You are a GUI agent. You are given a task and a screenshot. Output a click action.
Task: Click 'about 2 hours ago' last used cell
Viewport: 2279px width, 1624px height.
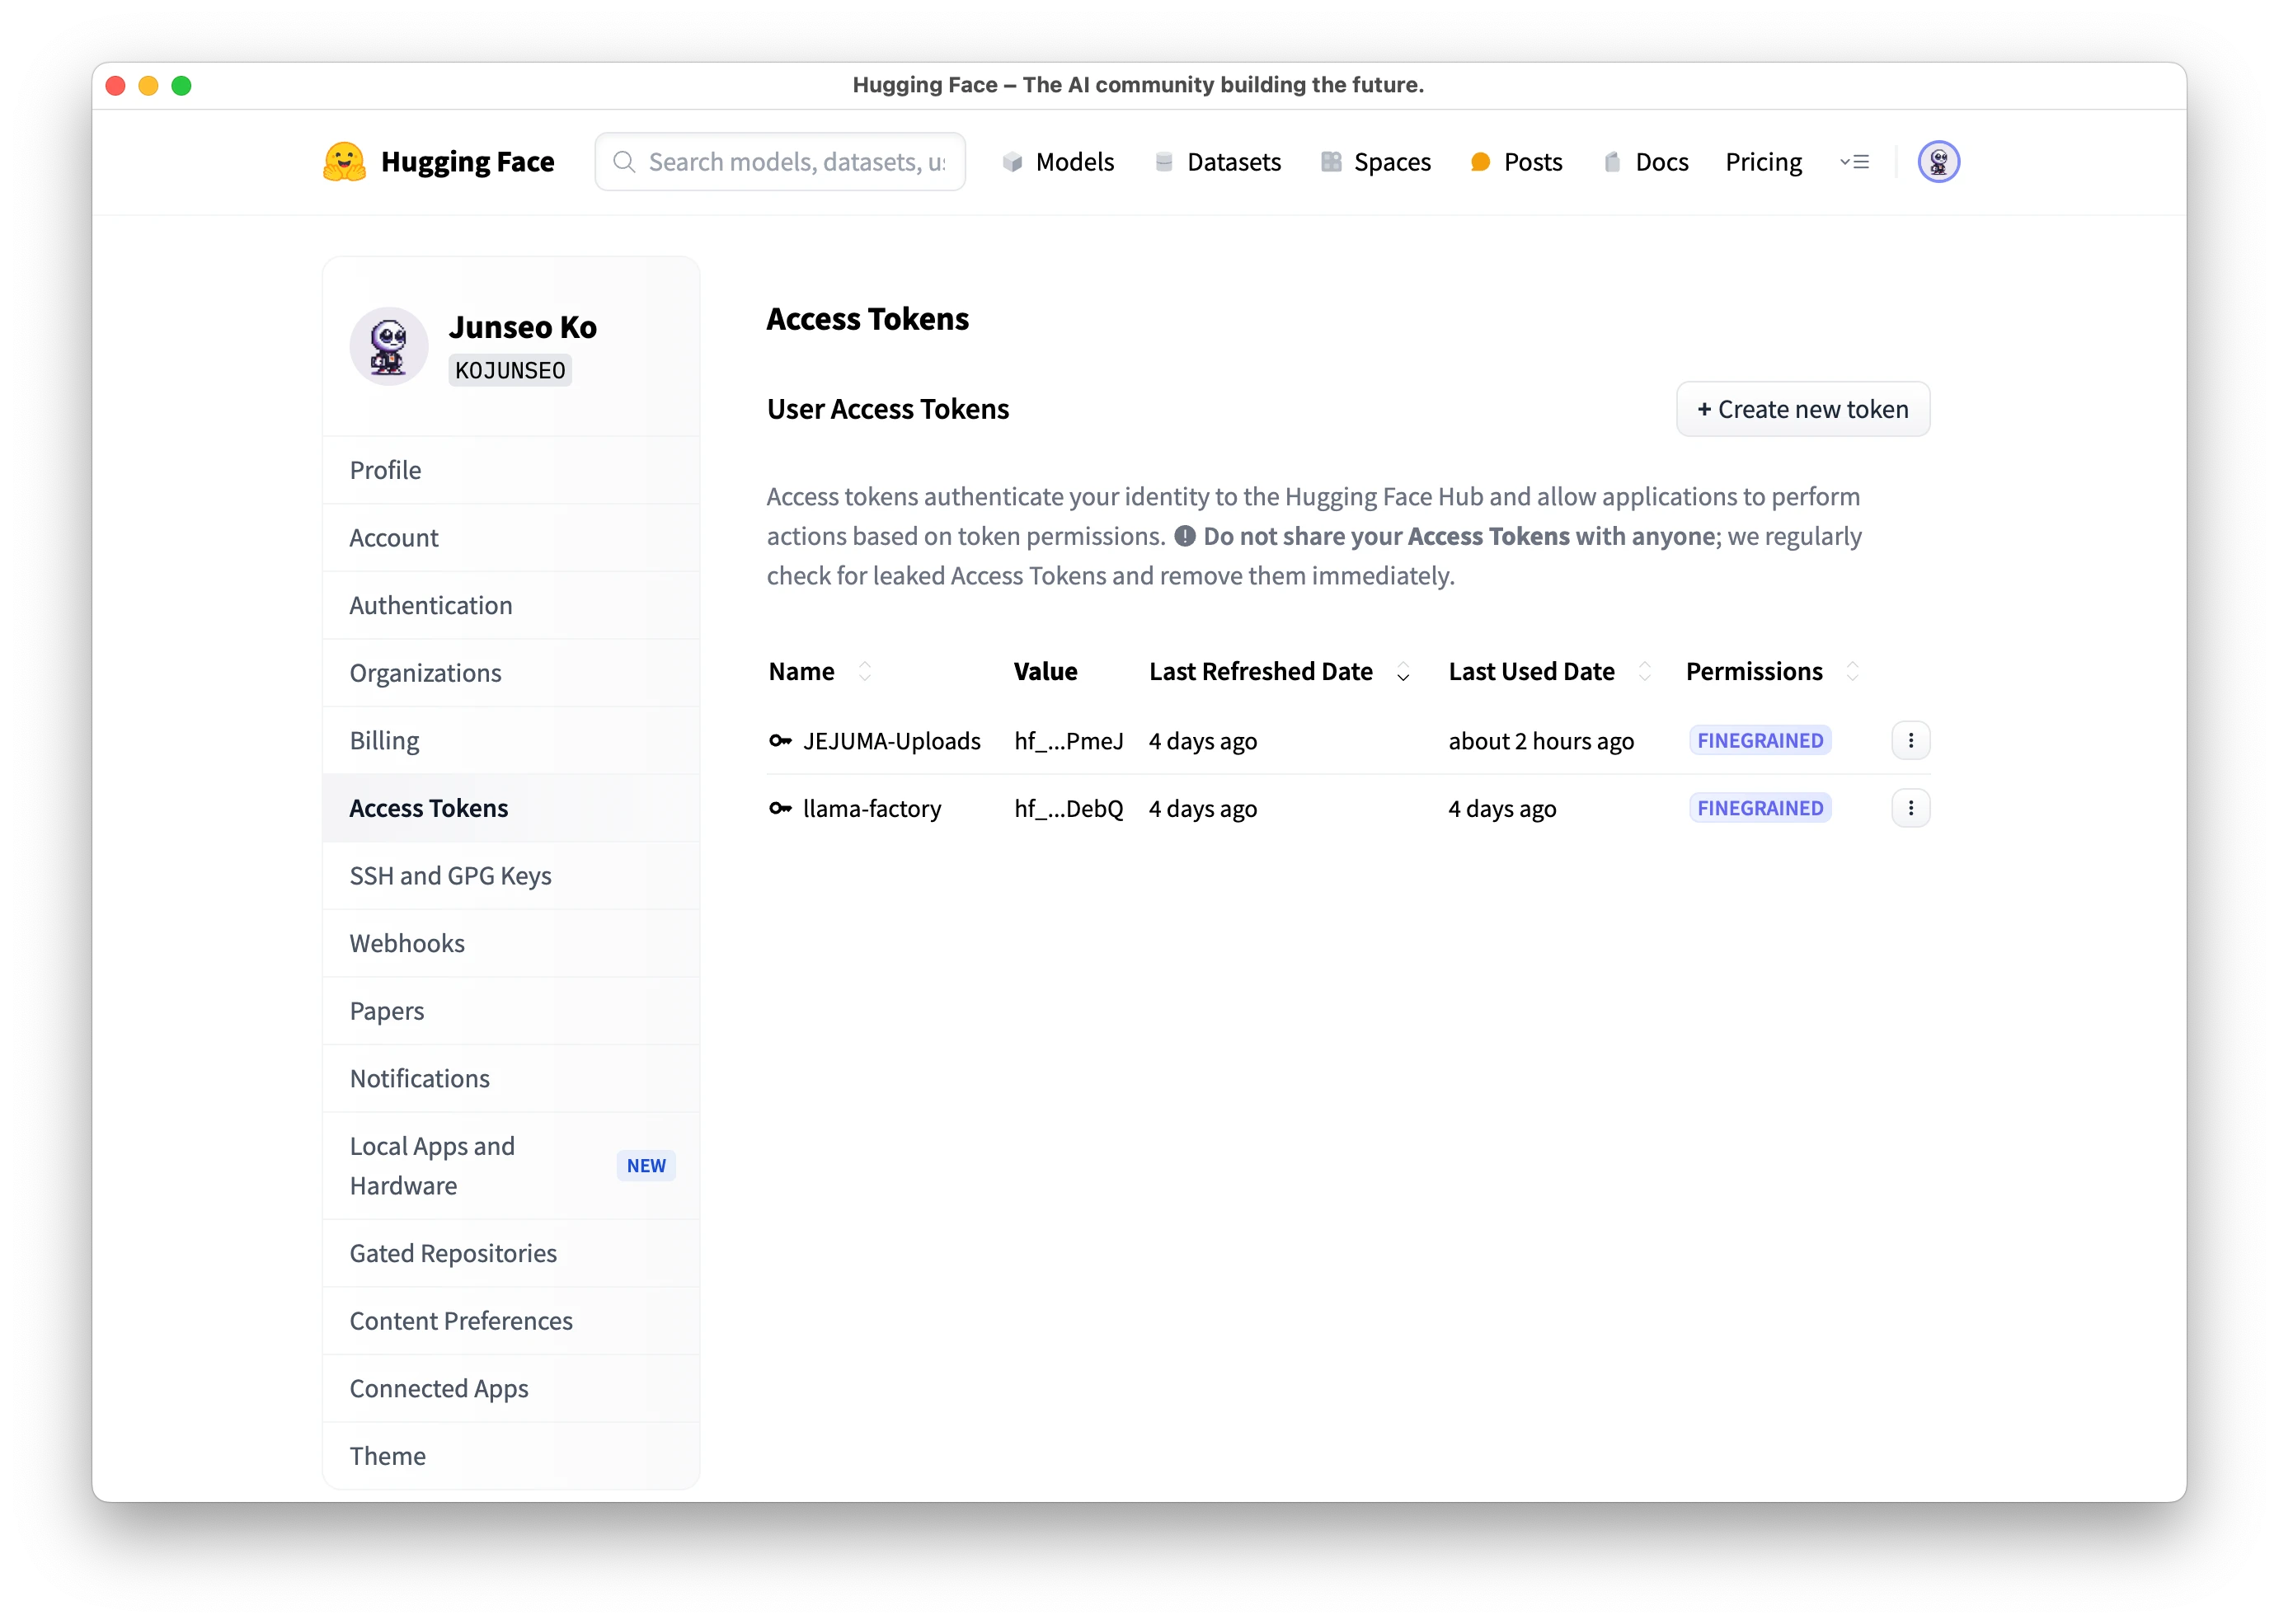[x=1541, y=741]
